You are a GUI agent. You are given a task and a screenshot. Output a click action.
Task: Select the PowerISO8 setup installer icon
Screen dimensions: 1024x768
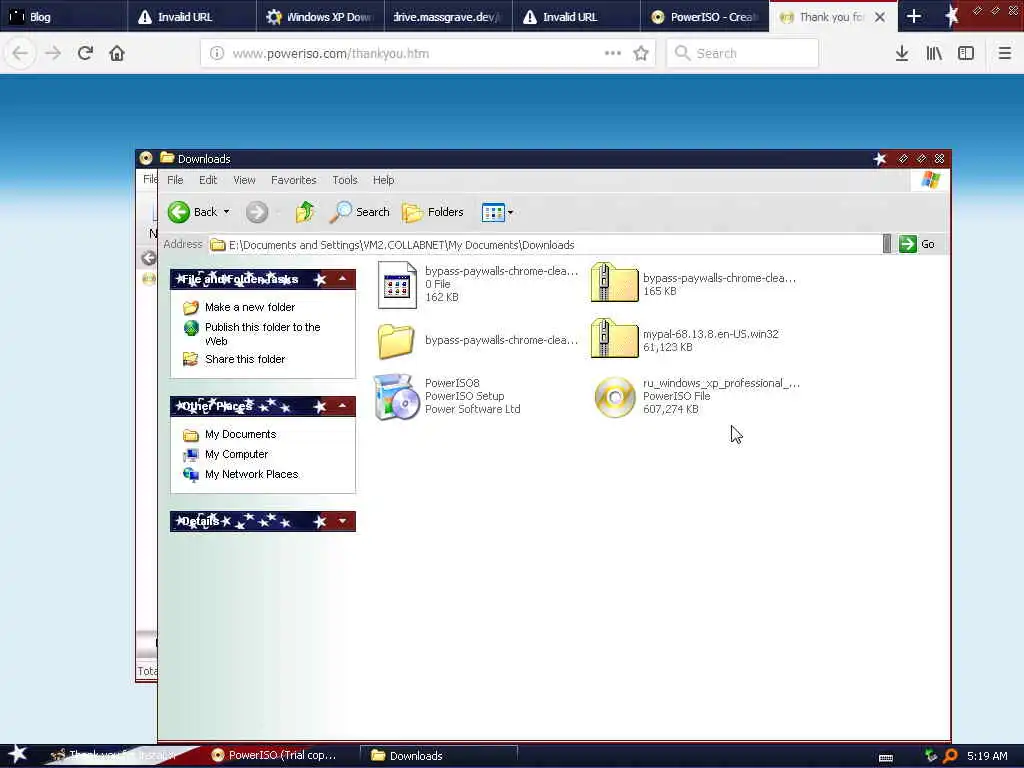396,396
